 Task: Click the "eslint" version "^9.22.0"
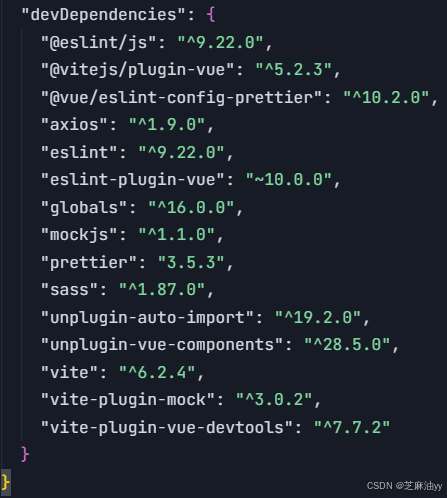[181, 153]
